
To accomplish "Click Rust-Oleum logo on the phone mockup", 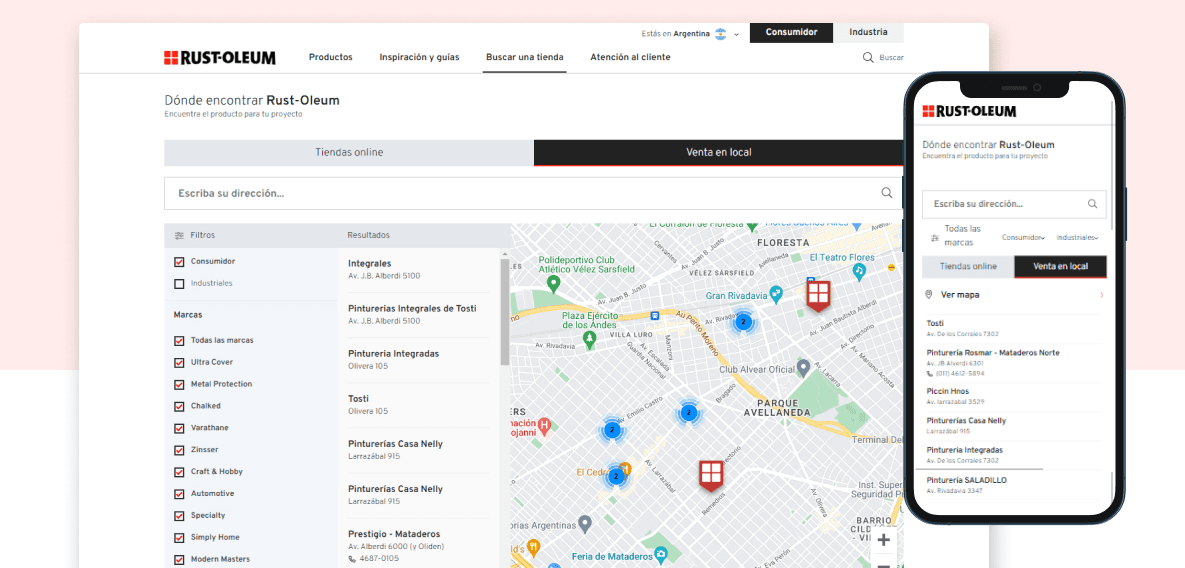I will click(x=970, y=111).
